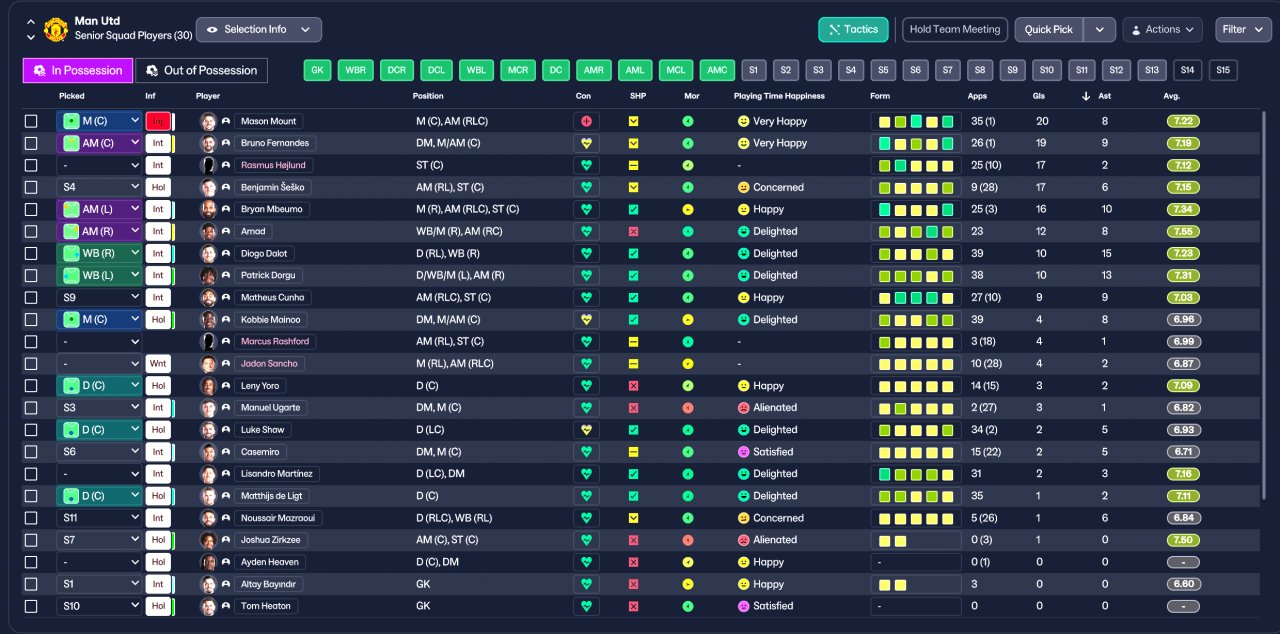
Task: Select the S1 substitute slot
Action: [x=753, y=70]
